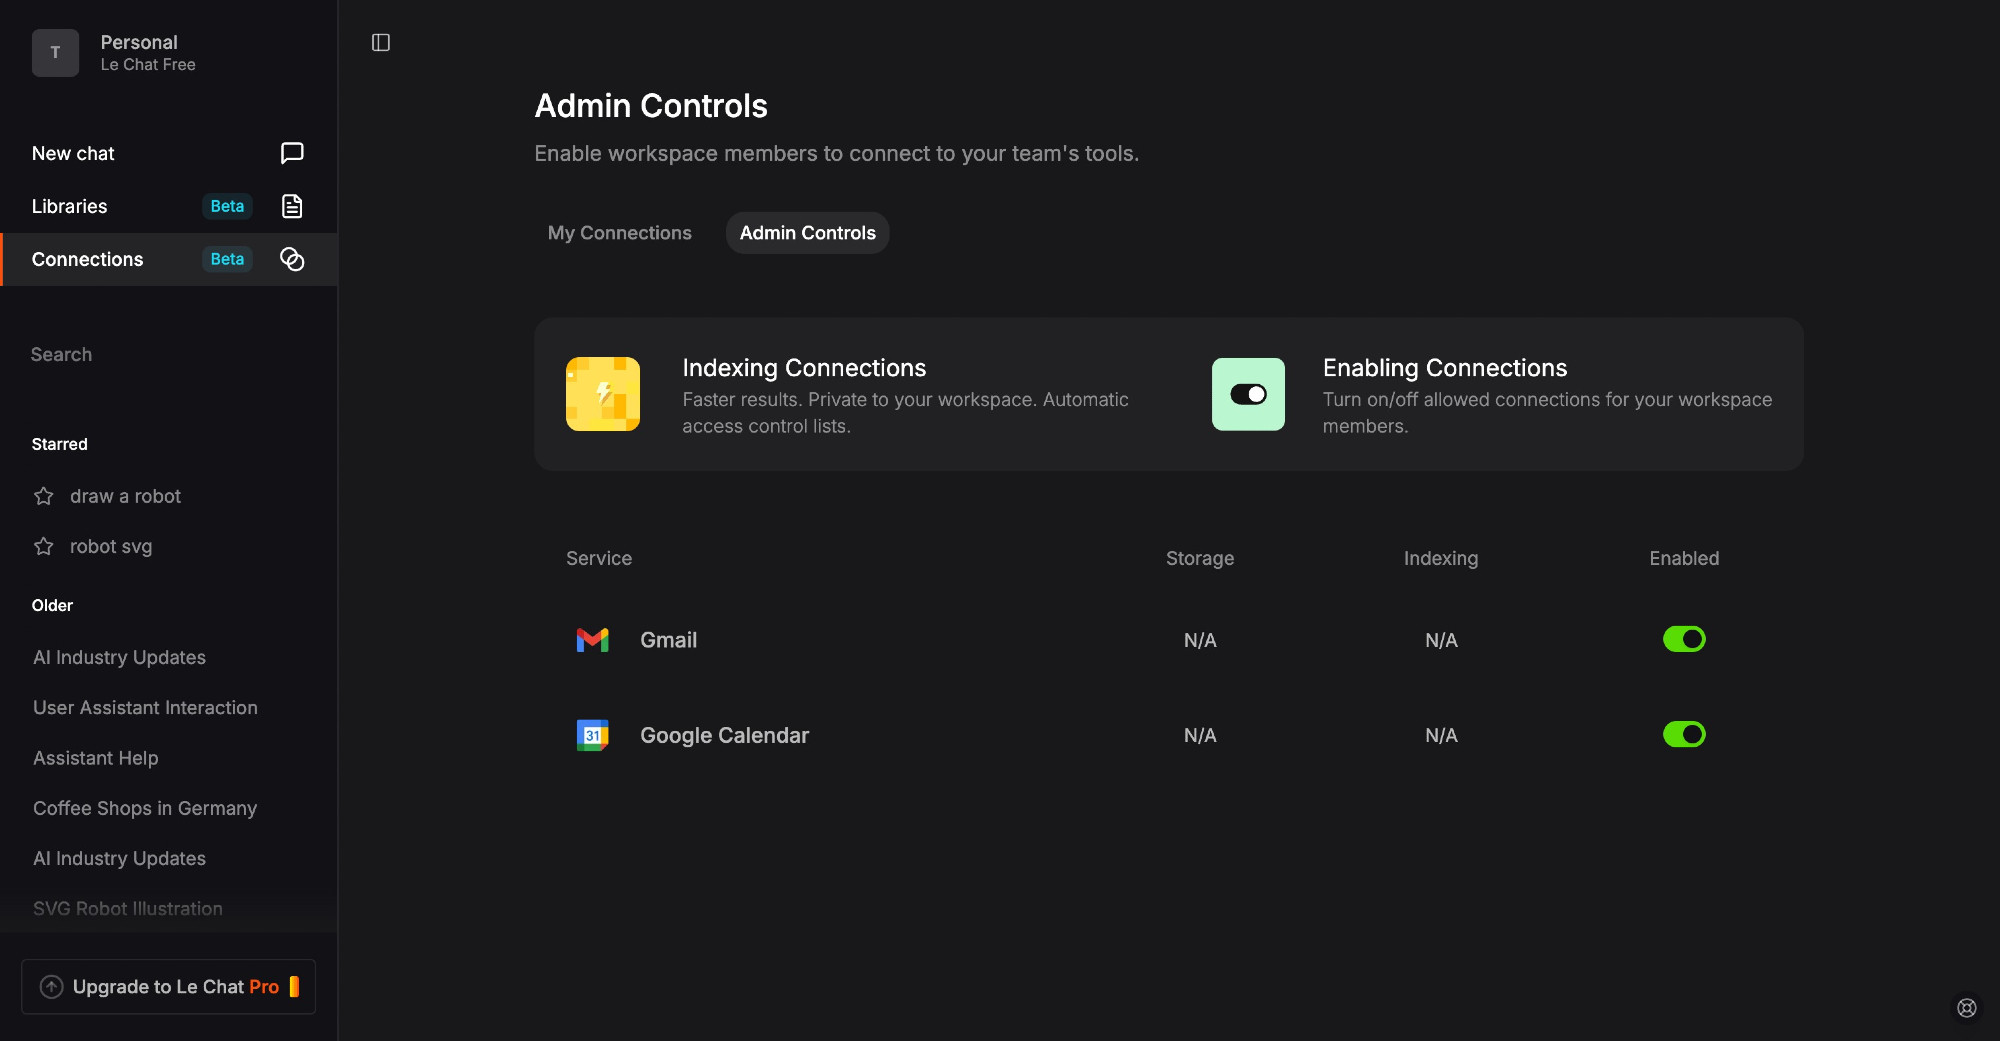Open Libraries from sidebar
Screen dimensions: 2000x1041
click(168, 206)
